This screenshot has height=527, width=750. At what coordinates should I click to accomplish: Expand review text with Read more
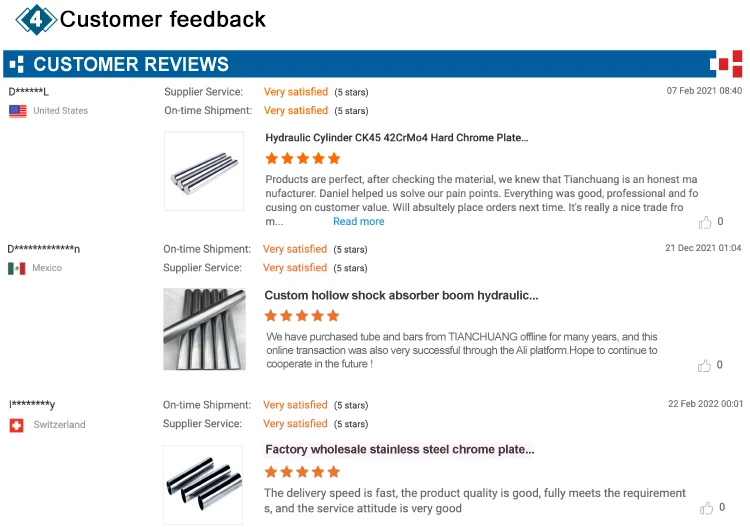[x=358, y=222]
